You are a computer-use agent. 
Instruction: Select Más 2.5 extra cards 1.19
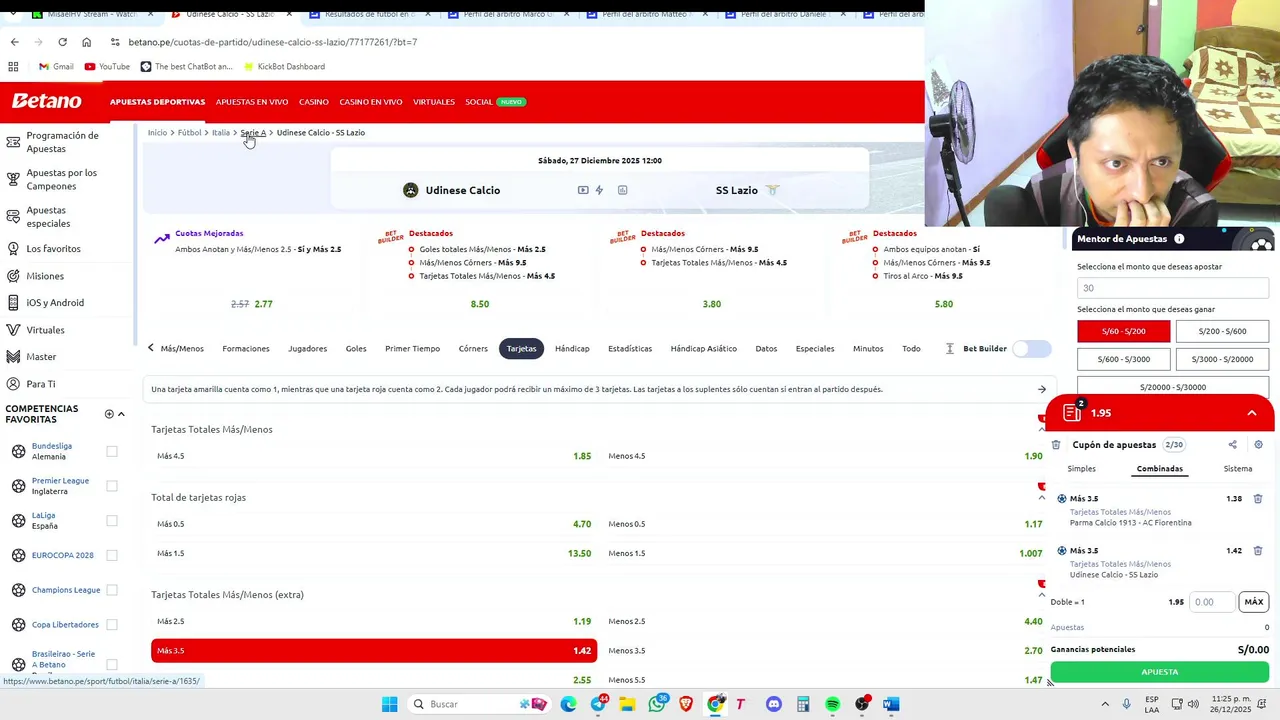tap(374, 622)
